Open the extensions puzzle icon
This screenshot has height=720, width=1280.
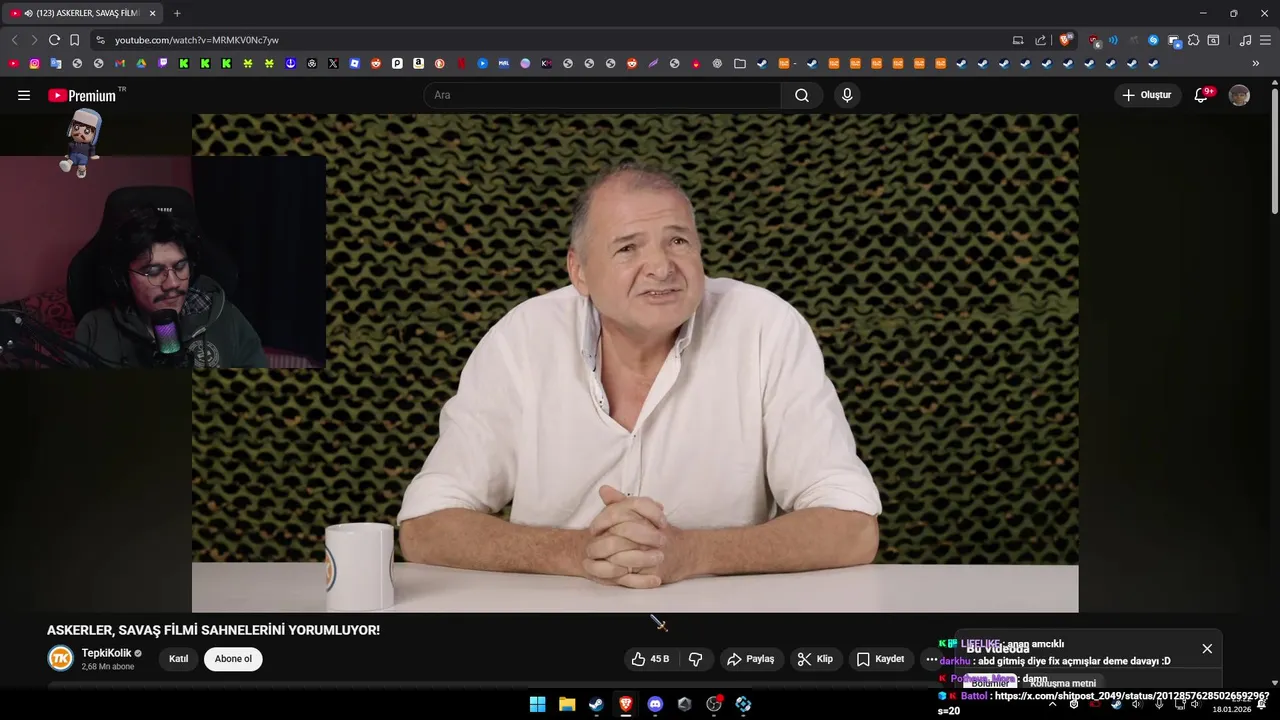pyautogui.click(x=1193, y=40)
